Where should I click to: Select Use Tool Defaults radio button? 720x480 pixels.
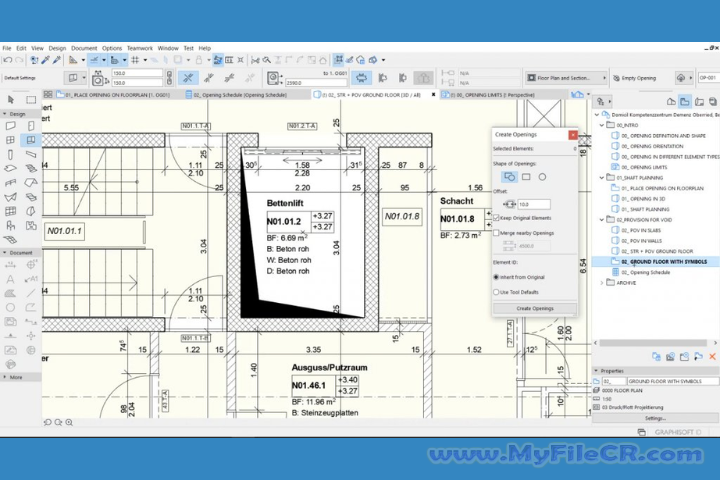[496, 292]
